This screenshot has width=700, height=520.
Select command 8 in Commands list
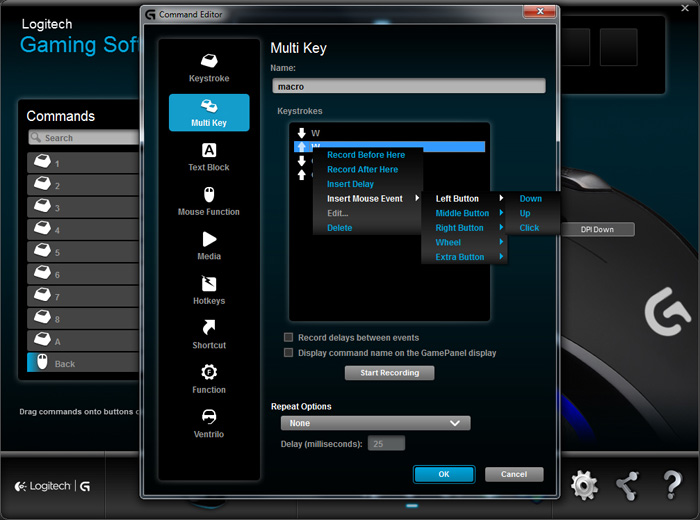[x=83, y=319]
